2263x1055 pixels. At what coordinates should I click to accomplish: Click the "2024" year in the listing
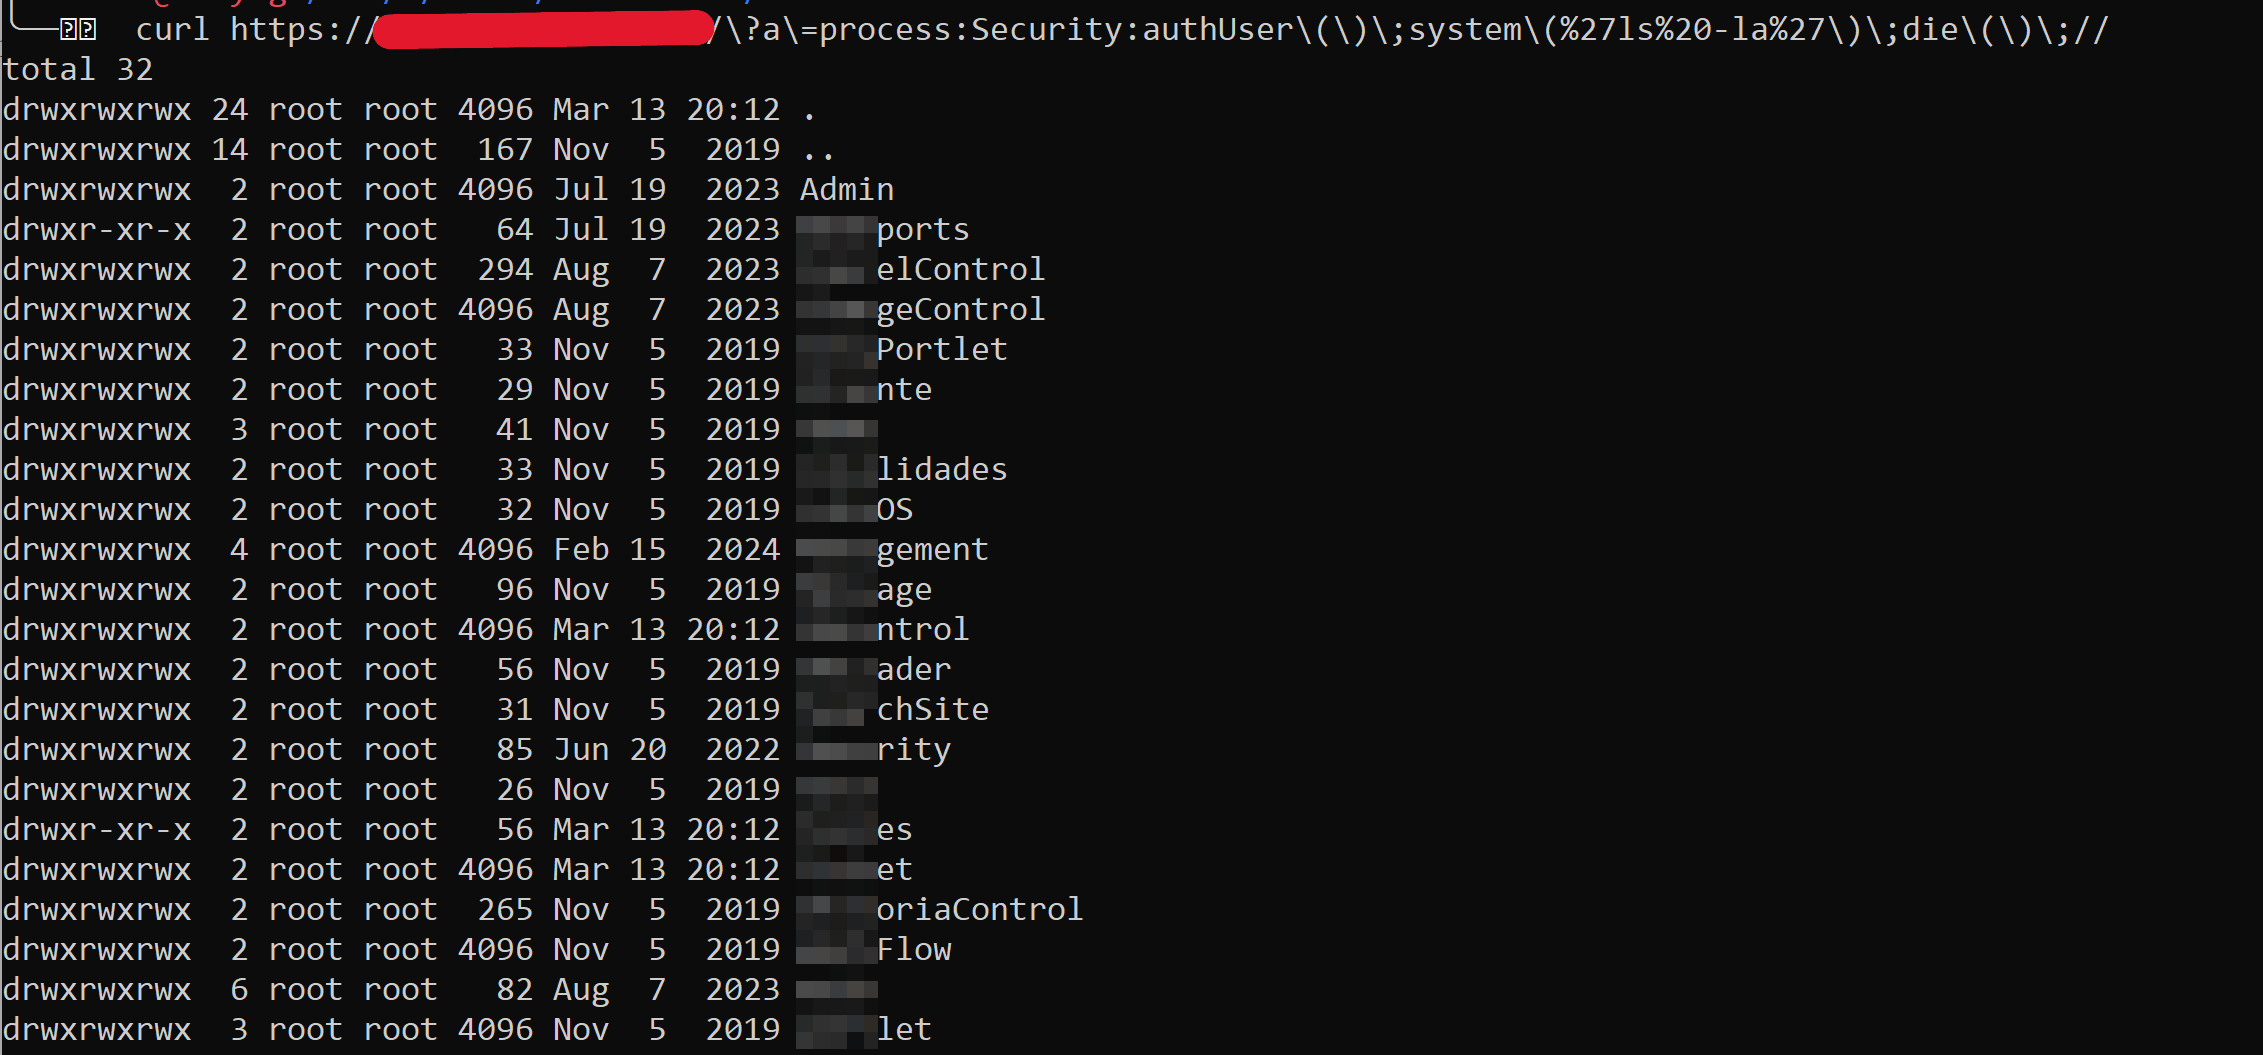pos(742,550)
